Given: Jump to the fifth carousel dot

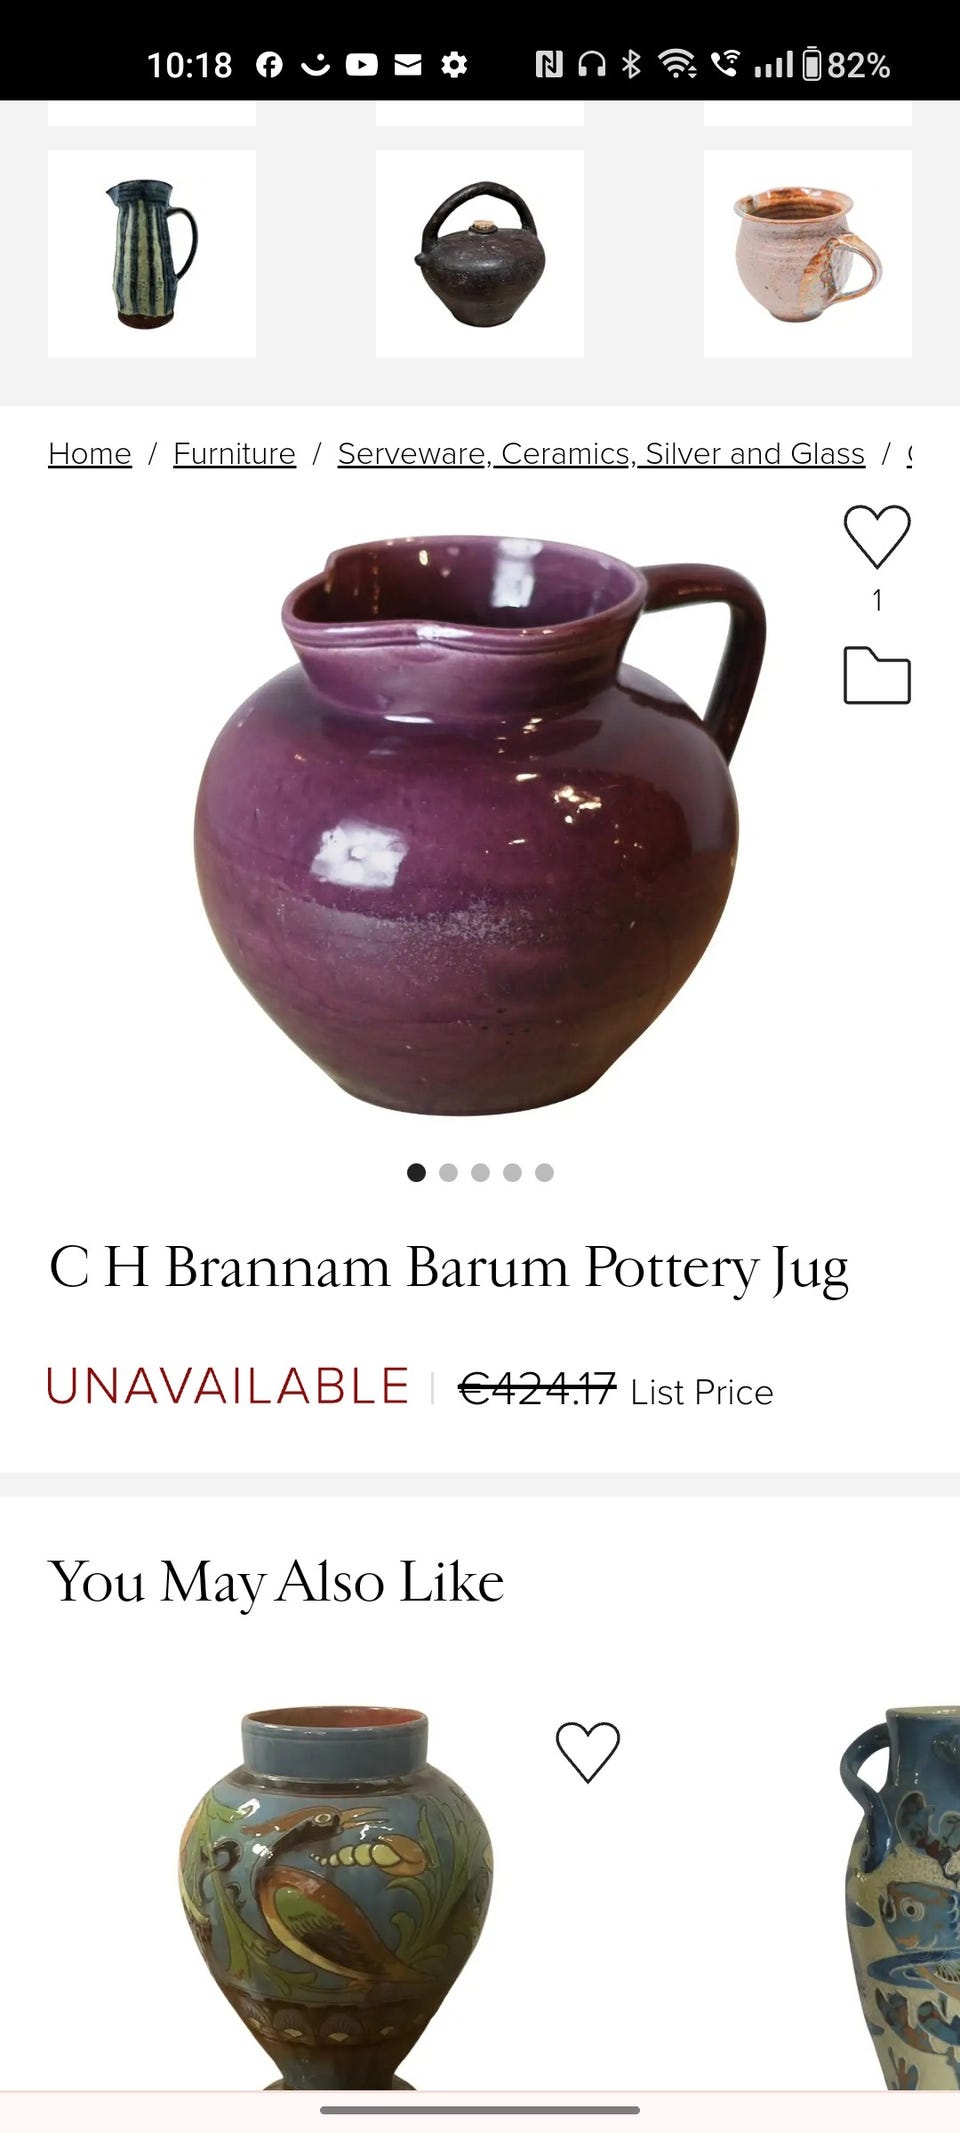Looking at the screenshot, I should coord(544,1172).
